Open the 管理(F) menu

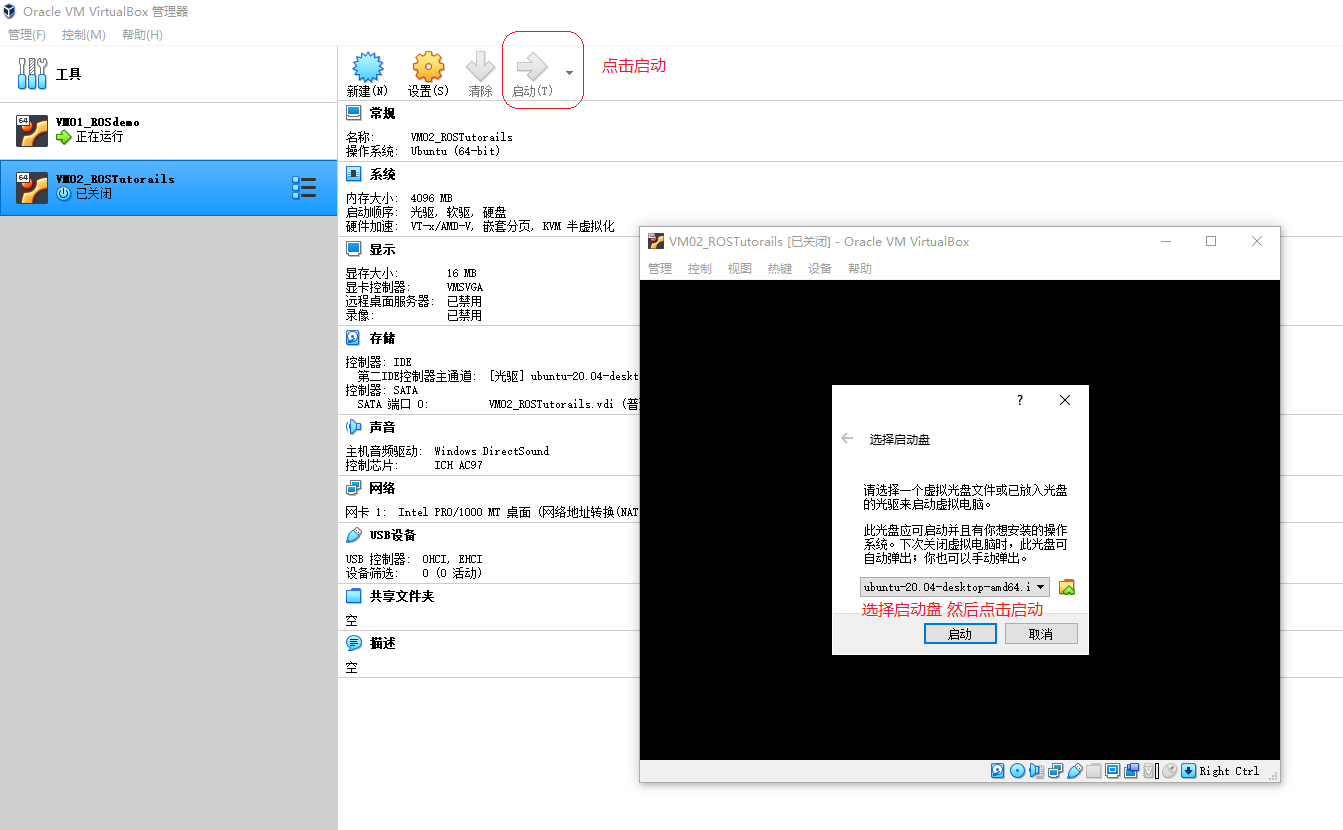pyautogui.click(x=26, y=34)
